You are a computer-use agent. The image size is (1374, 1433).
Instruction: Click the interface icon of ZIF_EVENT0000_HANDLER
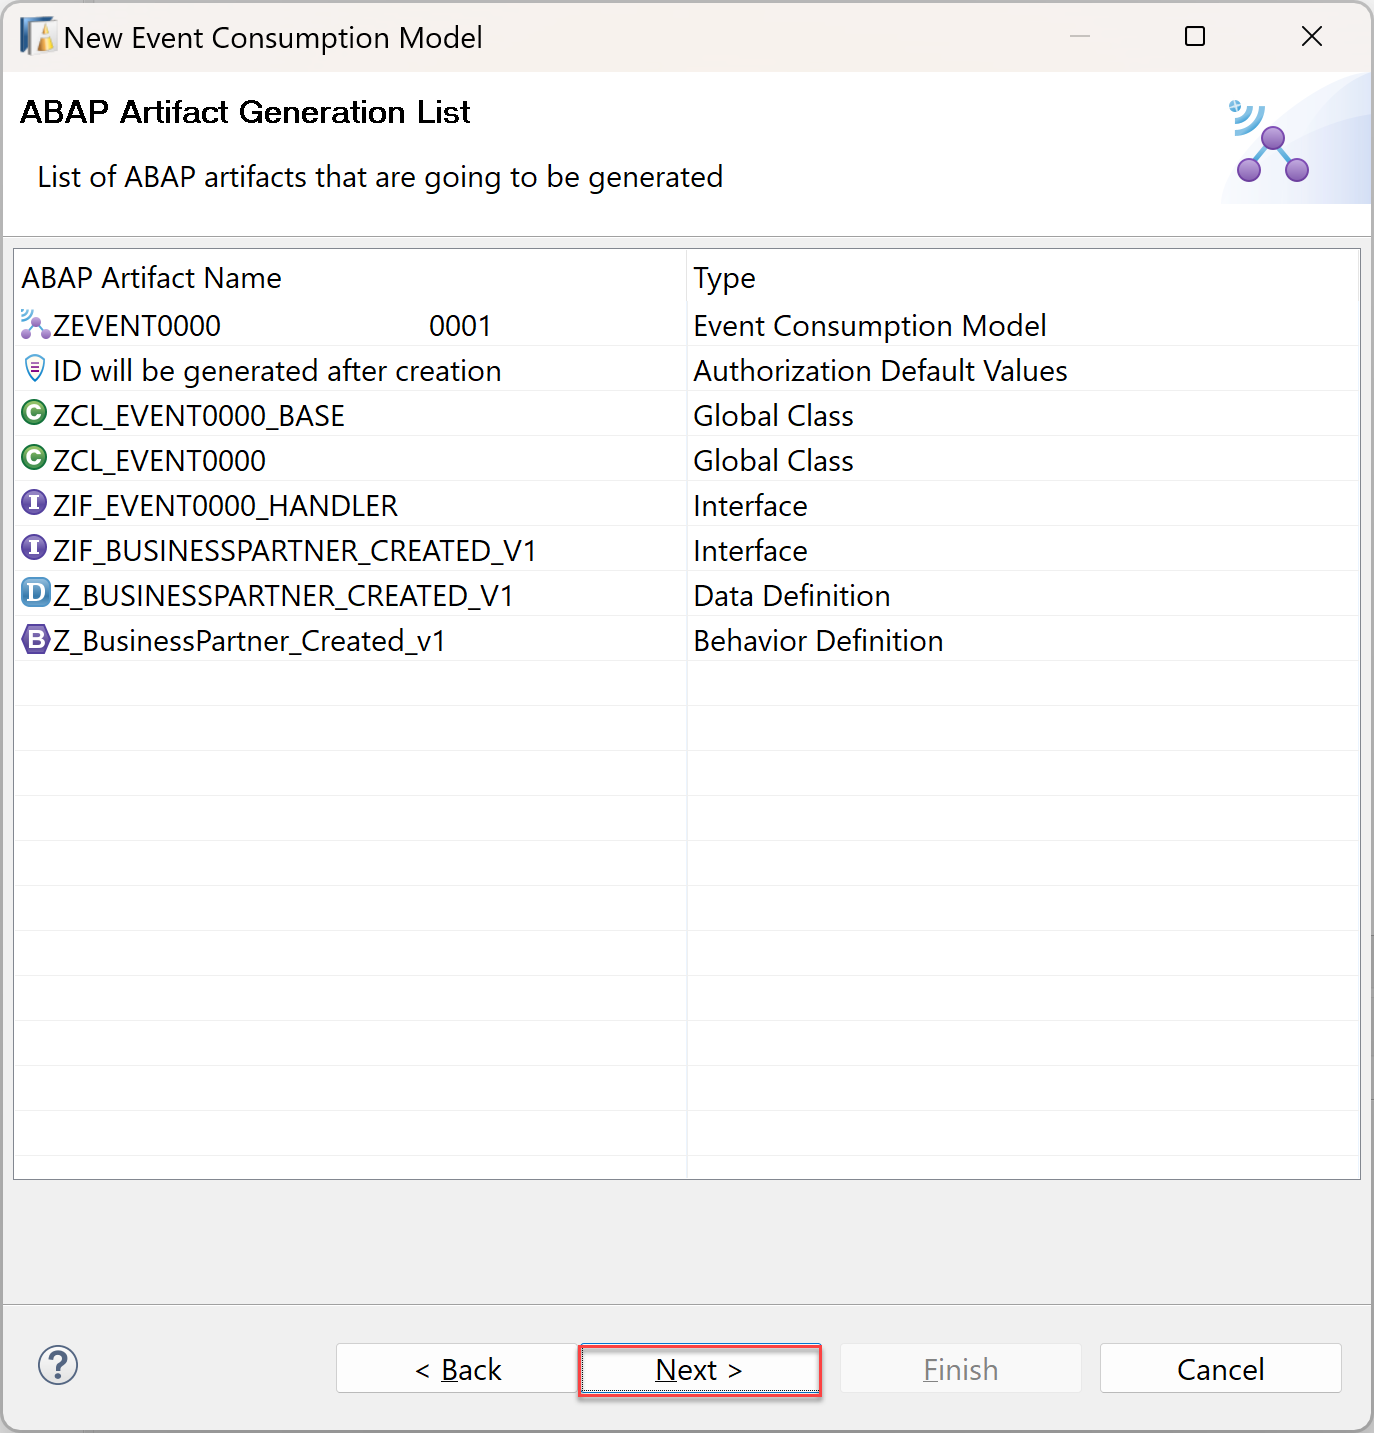pos(34,502)
